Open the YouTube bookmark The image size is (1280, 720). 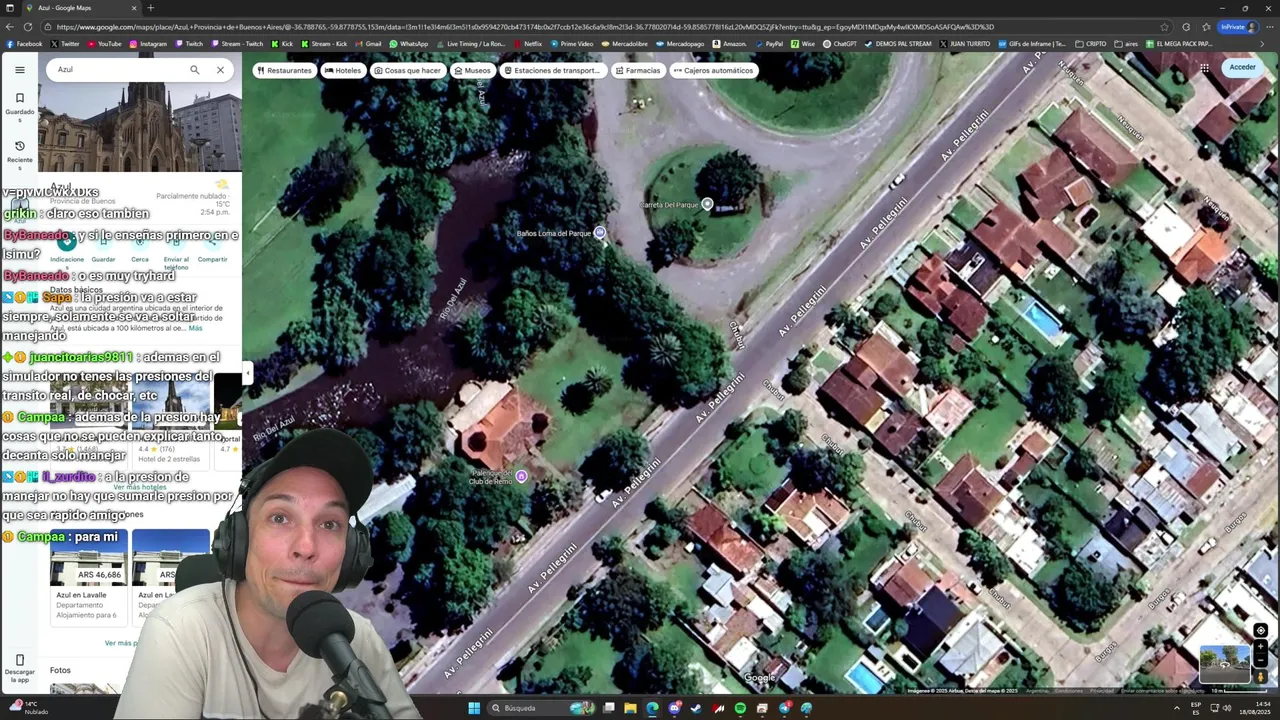click(104, 44)
